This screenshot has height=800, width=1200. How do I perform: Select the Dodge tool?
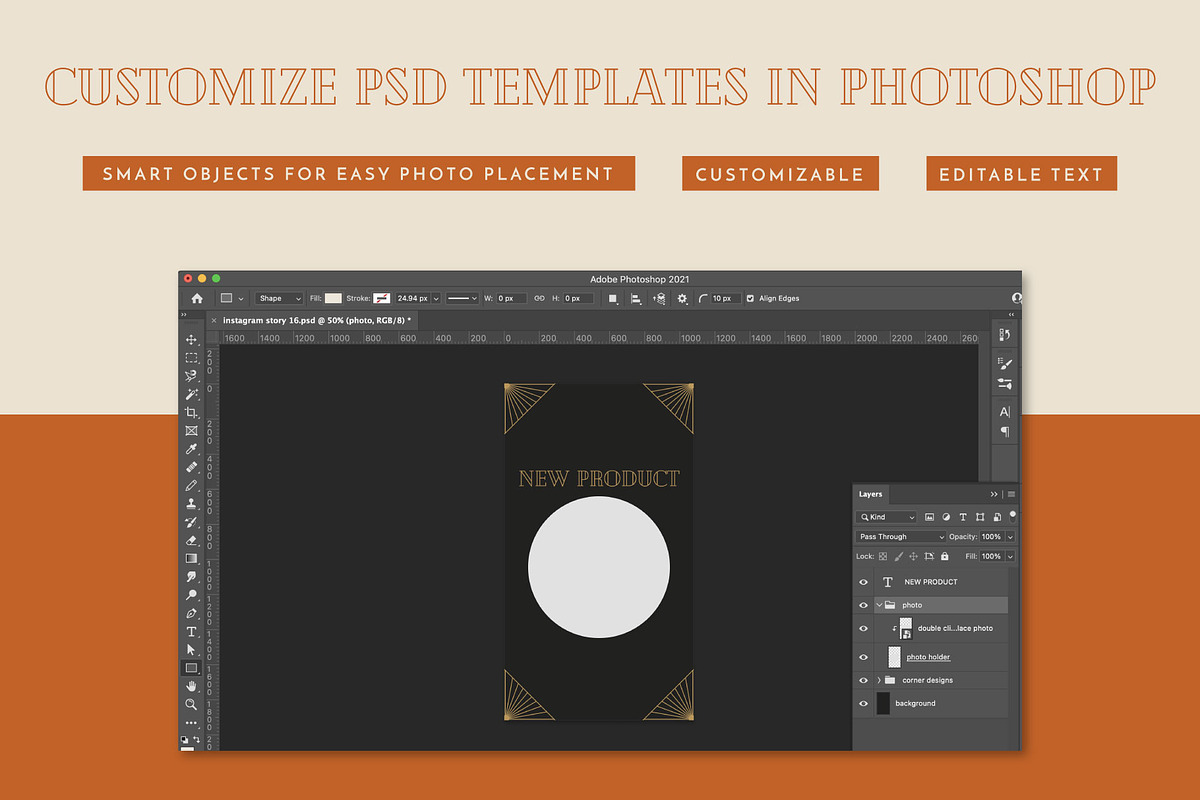pos(191,595)
